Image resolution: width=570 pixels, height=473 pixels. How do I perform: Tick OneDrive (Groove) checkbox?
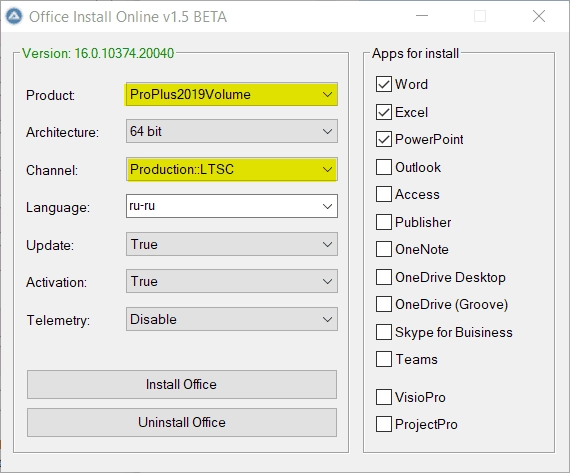click(x=384, y=304)
